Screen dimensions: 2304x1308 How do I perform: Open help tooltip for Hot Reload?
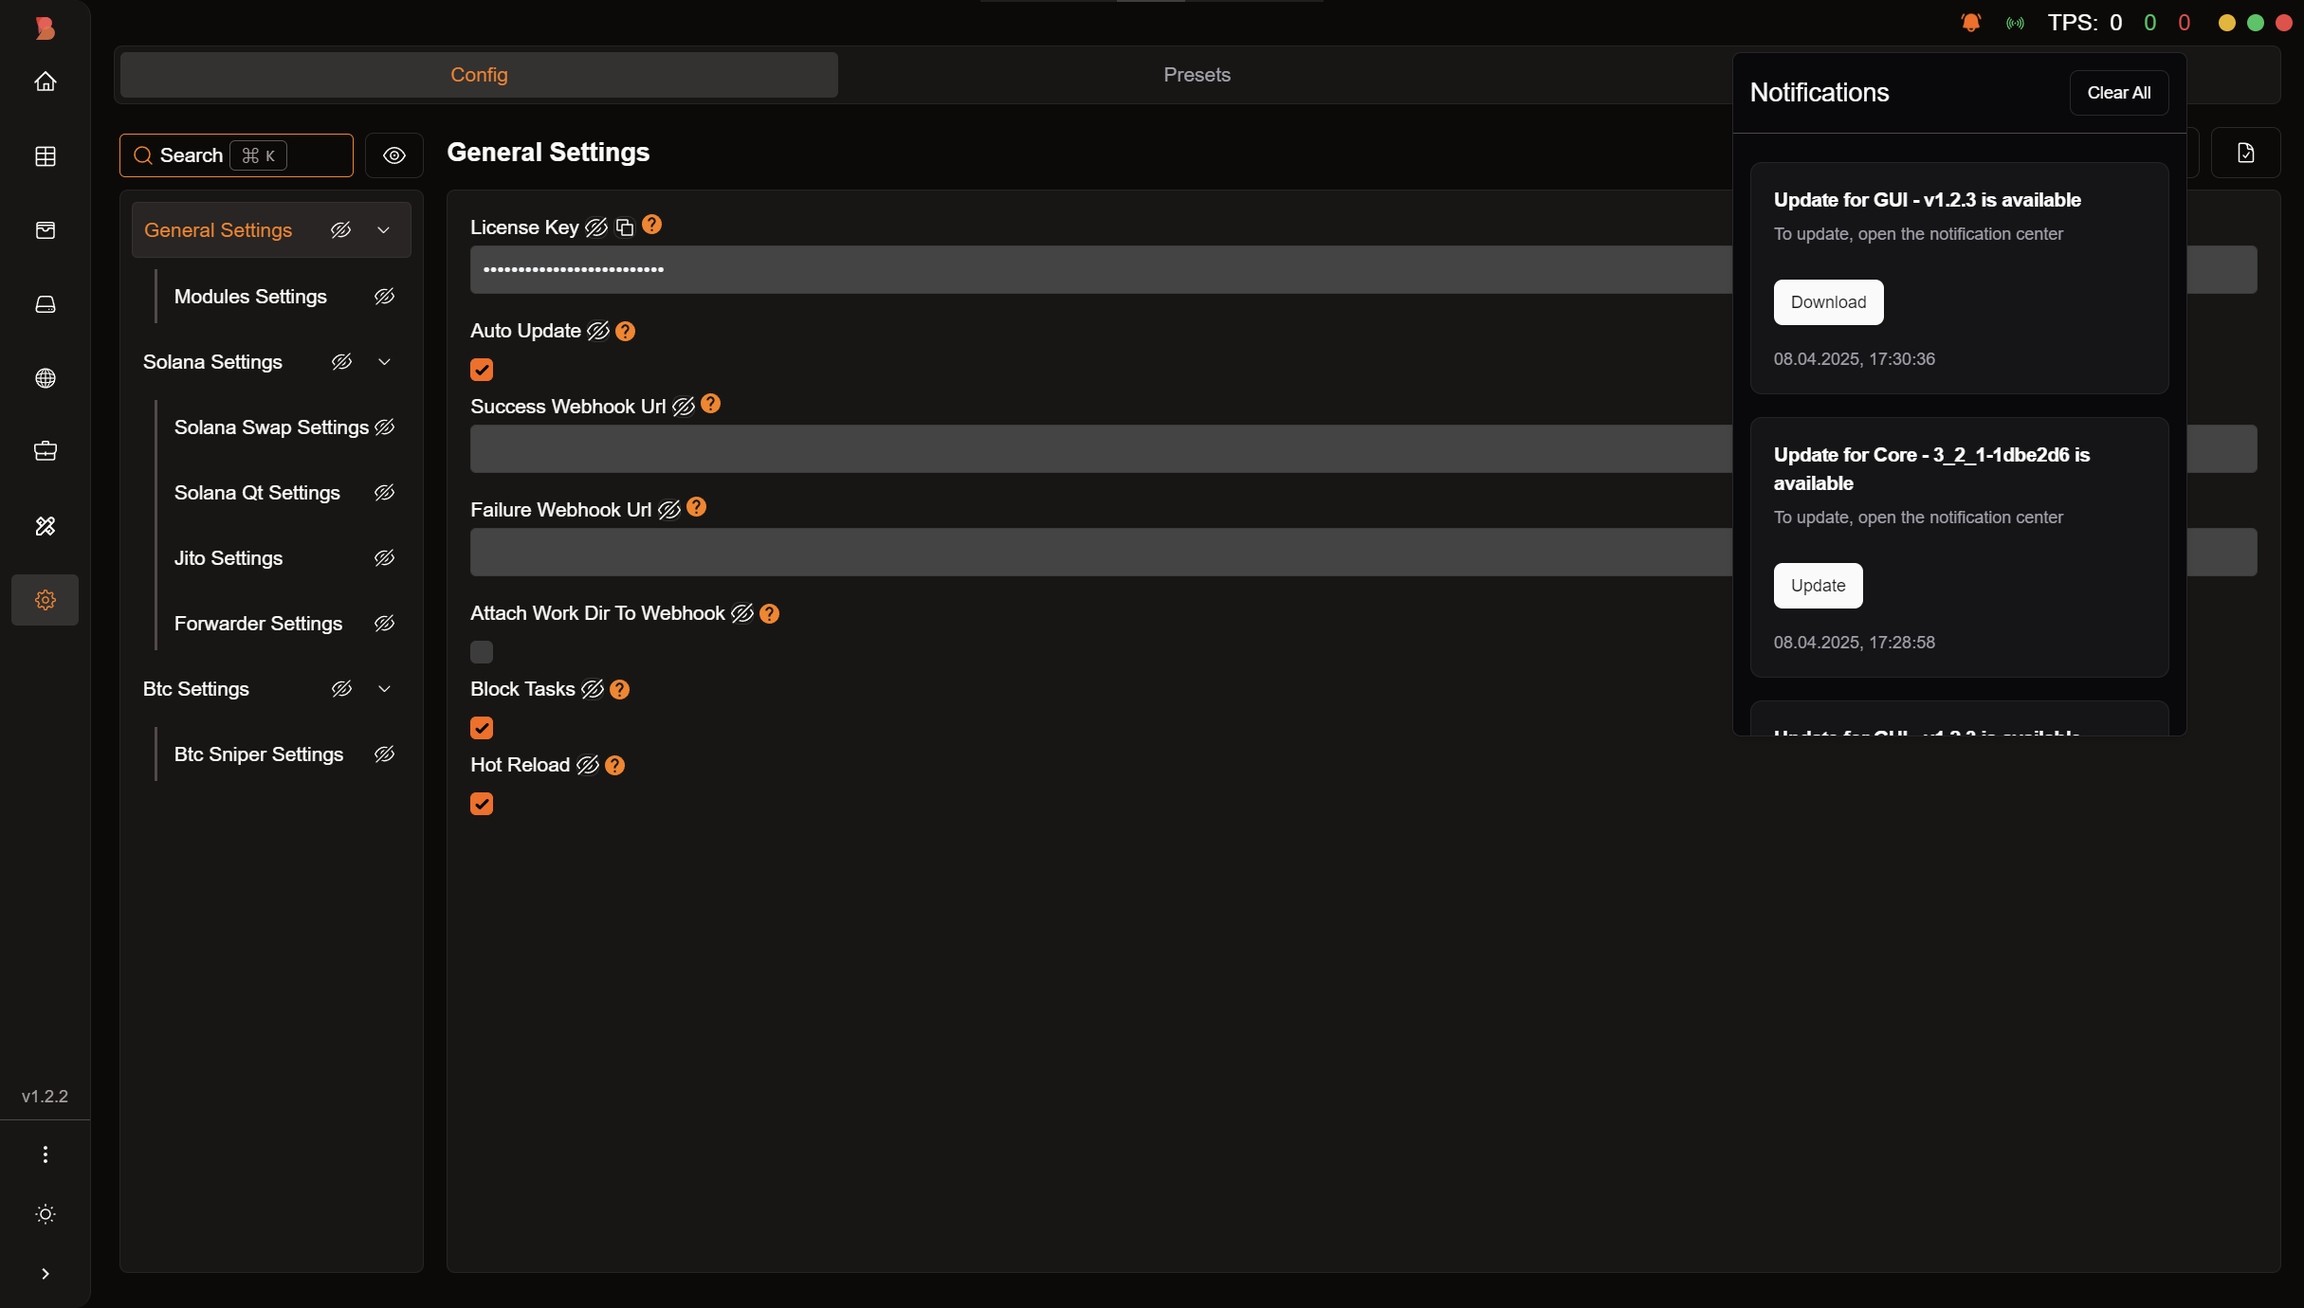(x=615, y=765)
